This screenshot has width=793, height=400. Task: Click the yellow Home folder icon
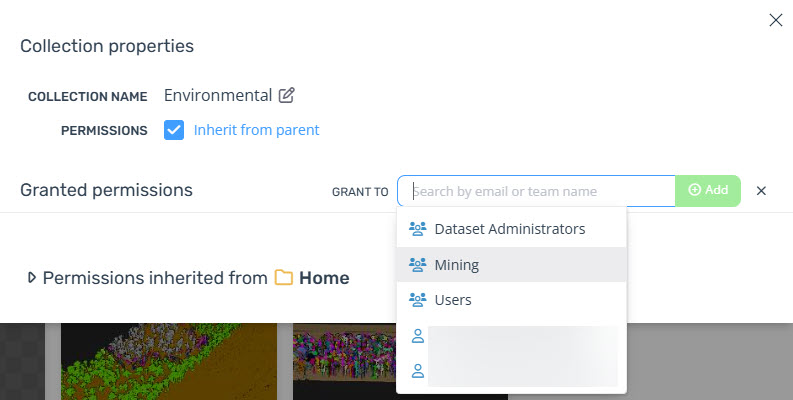coord(284,278)
